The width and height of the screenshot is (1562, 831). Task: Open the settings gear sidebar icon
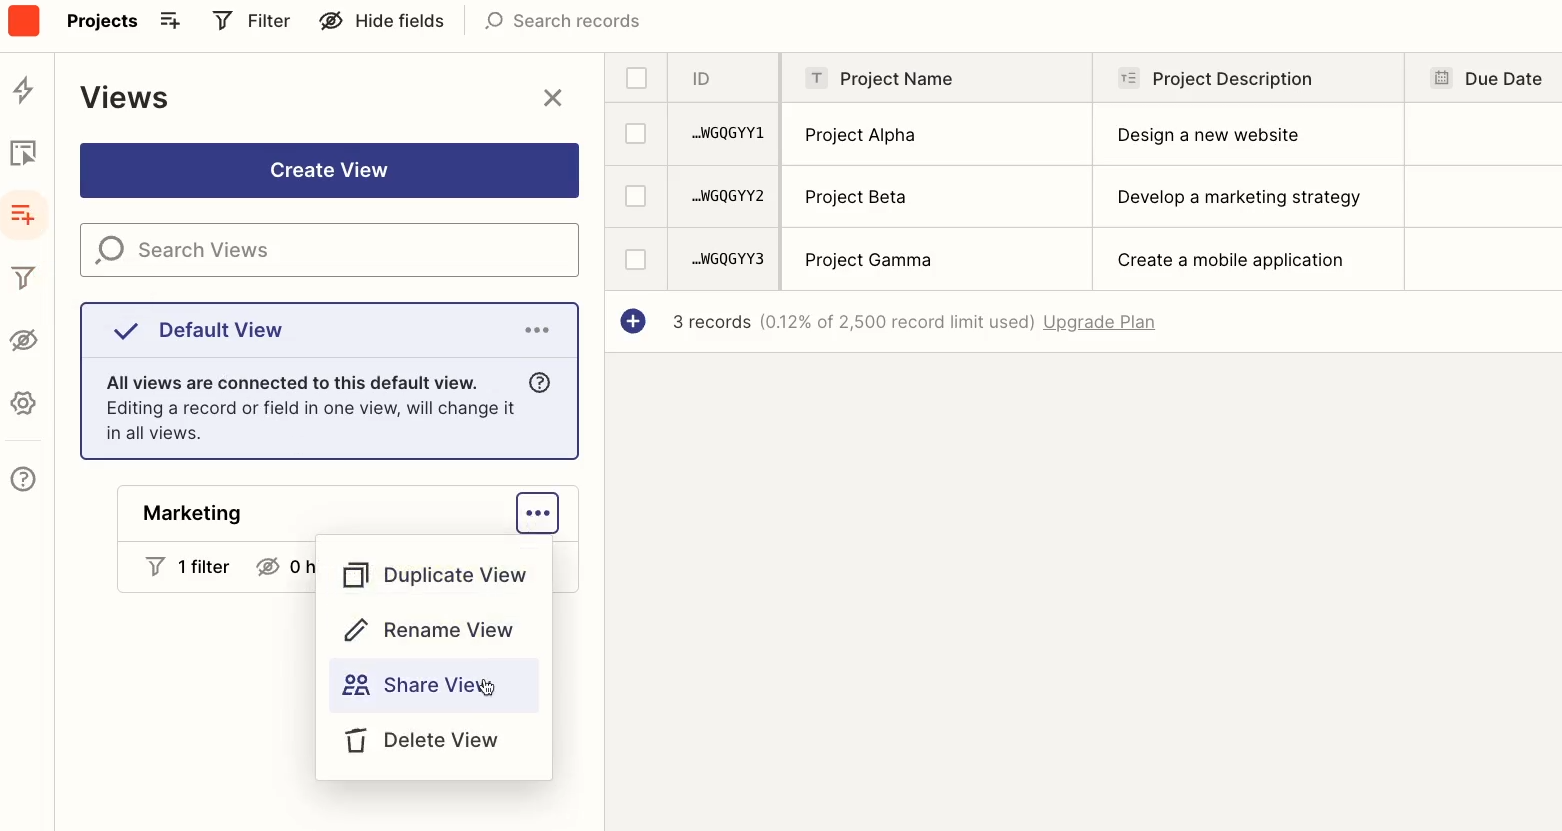point(23,403)
